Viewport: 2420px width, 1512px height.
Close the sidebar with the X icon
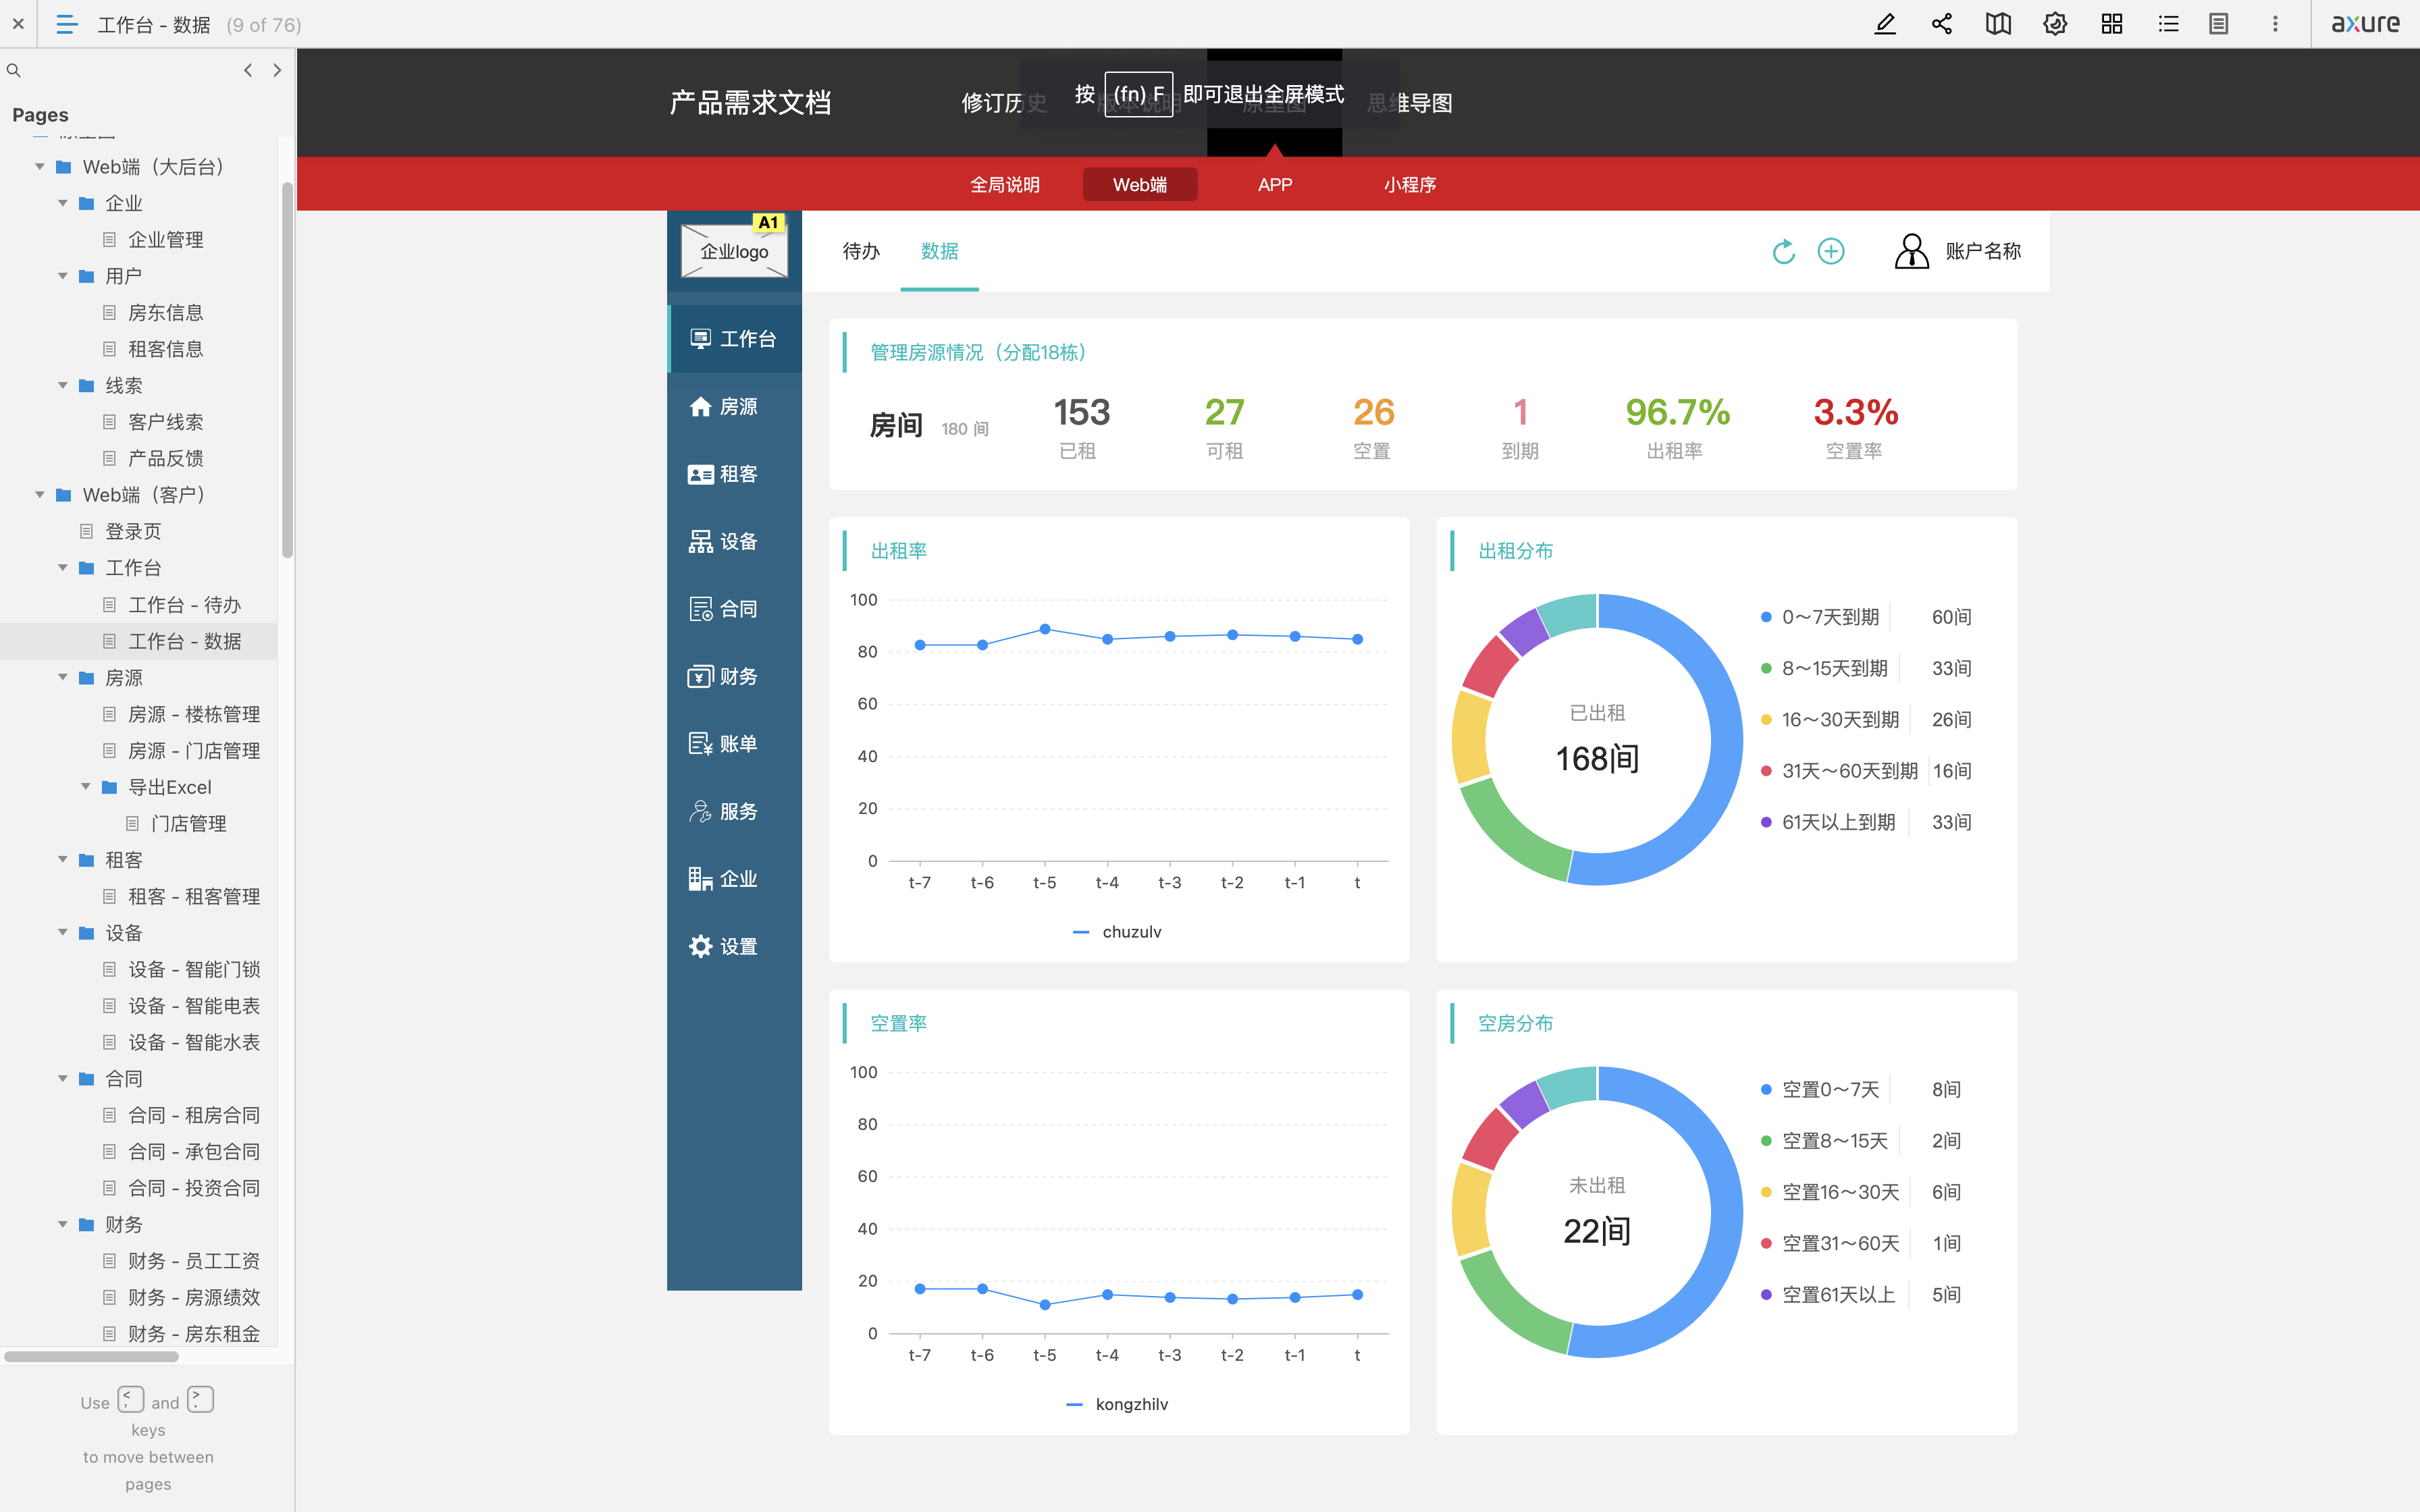[x=18, y=24]
